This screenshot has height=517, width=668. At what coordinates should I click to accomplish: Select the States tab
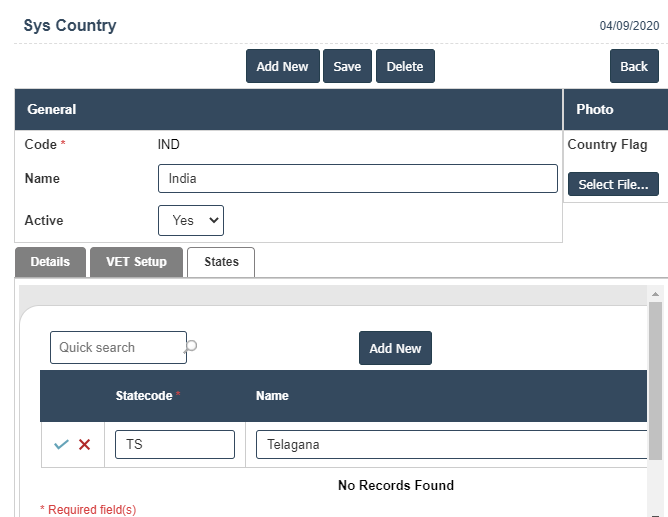click(221, 262)
